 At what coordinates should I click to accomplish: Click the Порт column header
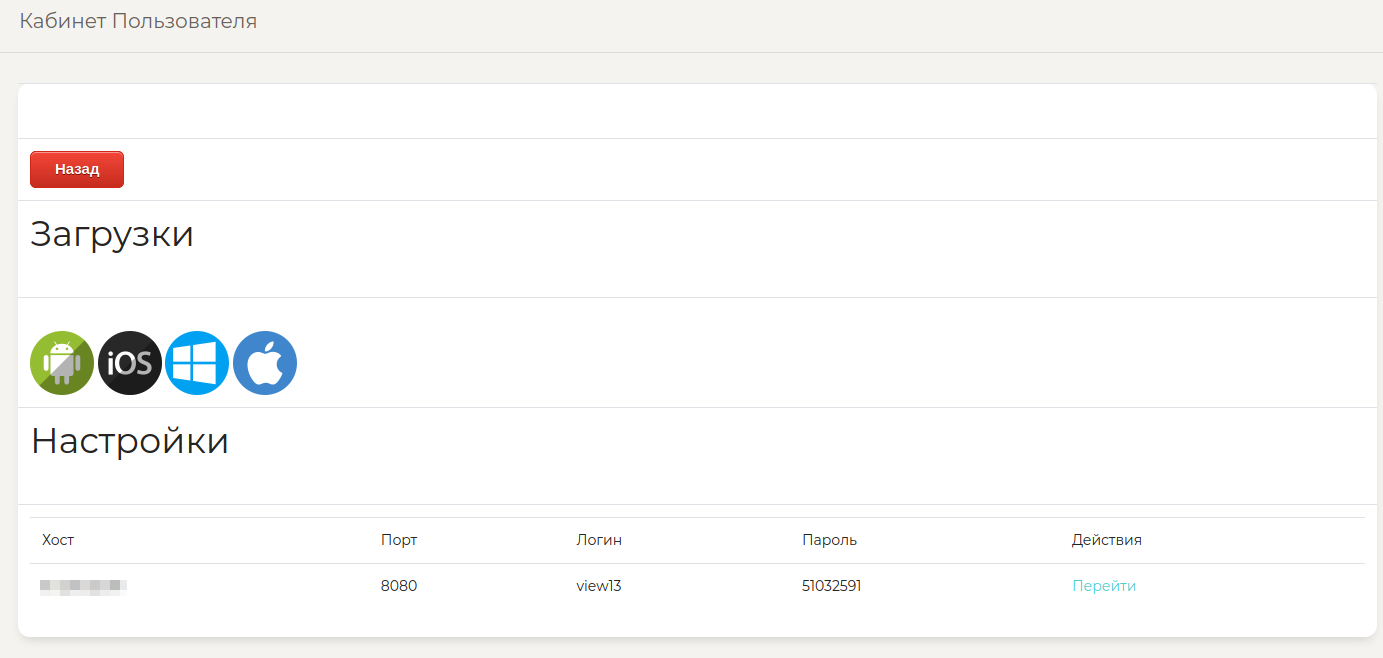pyautogui.click(x=399, y=540)
